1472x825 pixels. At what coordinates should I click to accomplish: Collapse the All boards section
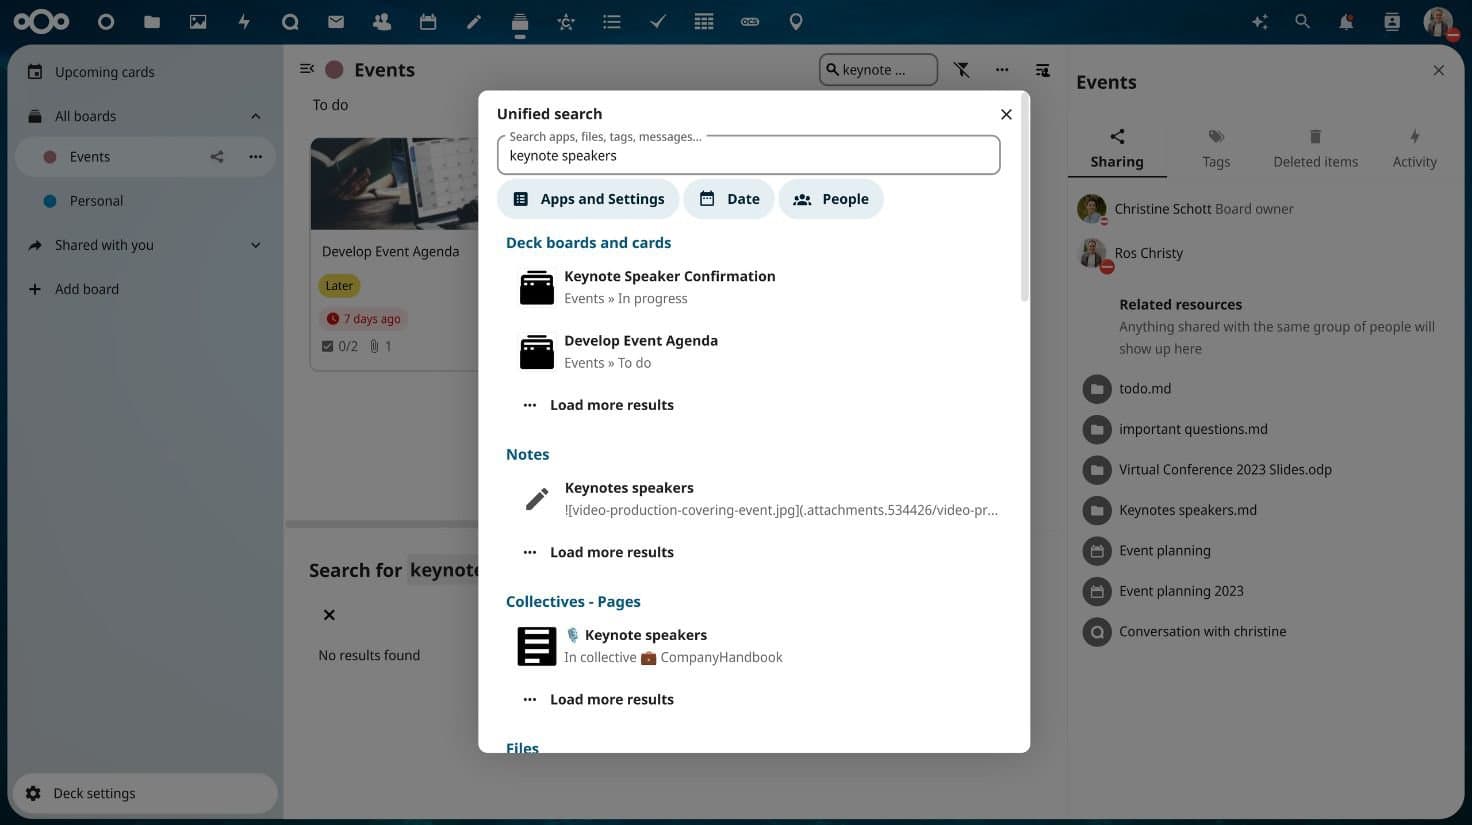click(x=255, y=116)
